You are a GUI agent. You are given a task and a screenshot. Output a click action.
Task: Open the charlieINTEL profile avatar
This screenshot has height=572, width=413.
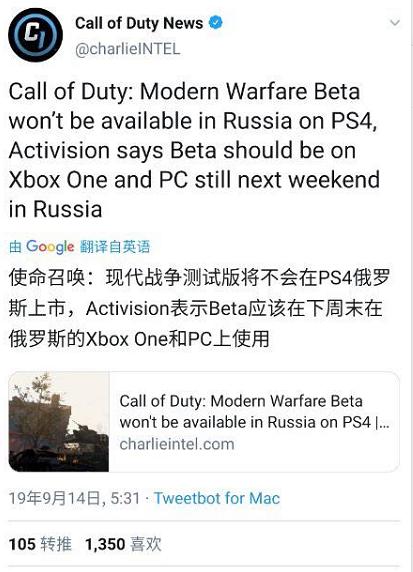[35, 35]
